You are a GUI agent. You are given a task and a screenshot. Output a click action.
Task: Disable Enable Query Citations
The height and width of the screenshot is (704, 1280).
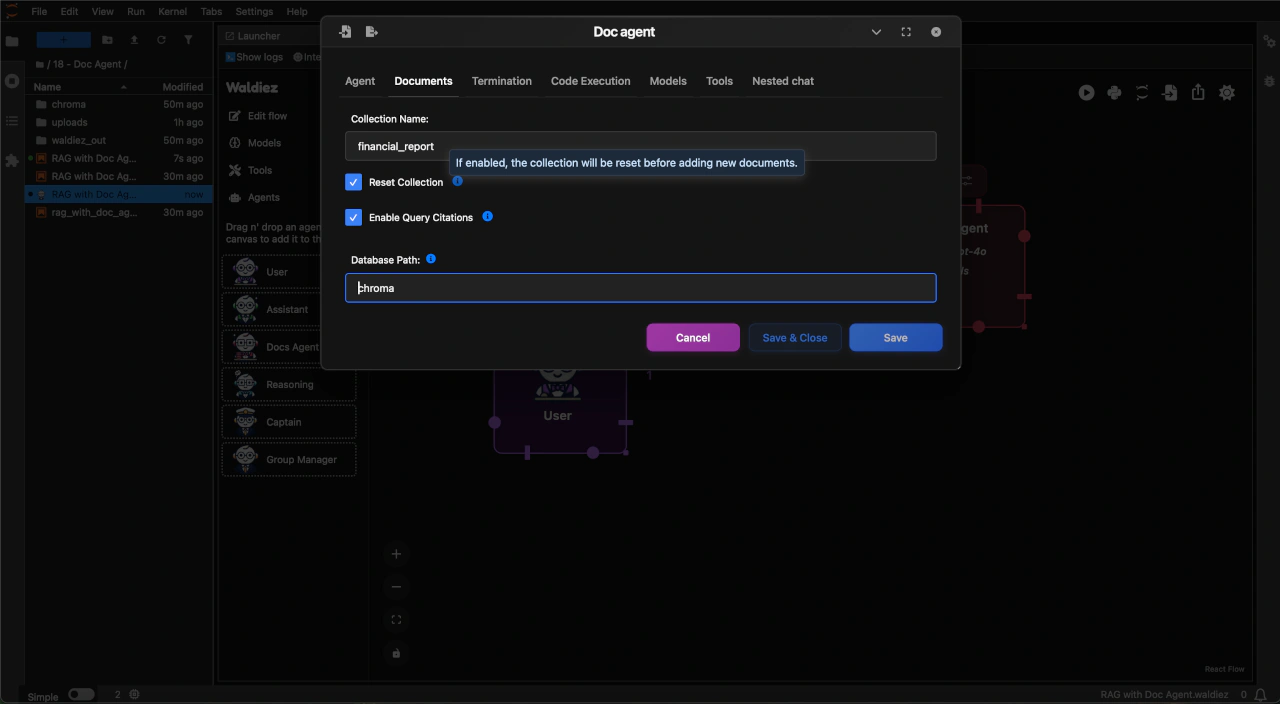point(353,217)
